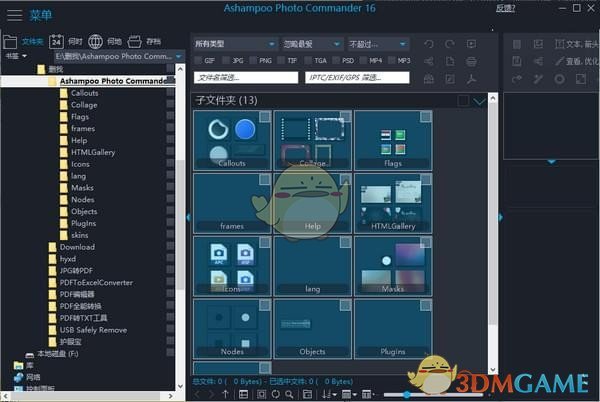This screenshot has width=600, height=402.
Task: Click the file name filter input field
Action: [246, 78]
